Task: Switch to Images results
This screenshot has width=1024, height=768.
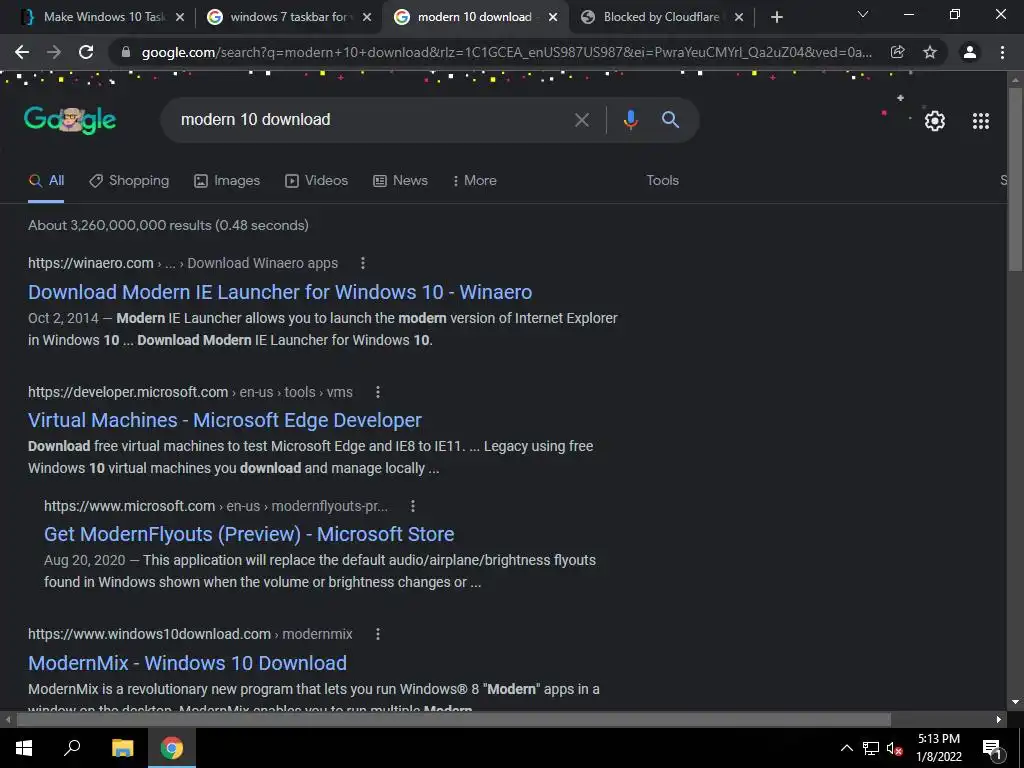Action: [227, 180]
